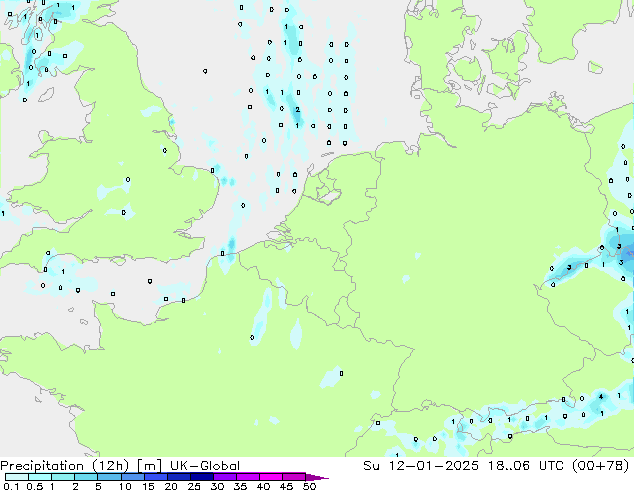Image resolution: width=634 pixels, height=490 pixels.
Task: Click the 20–25 legend color swatch
Action: tap(178, 477)
